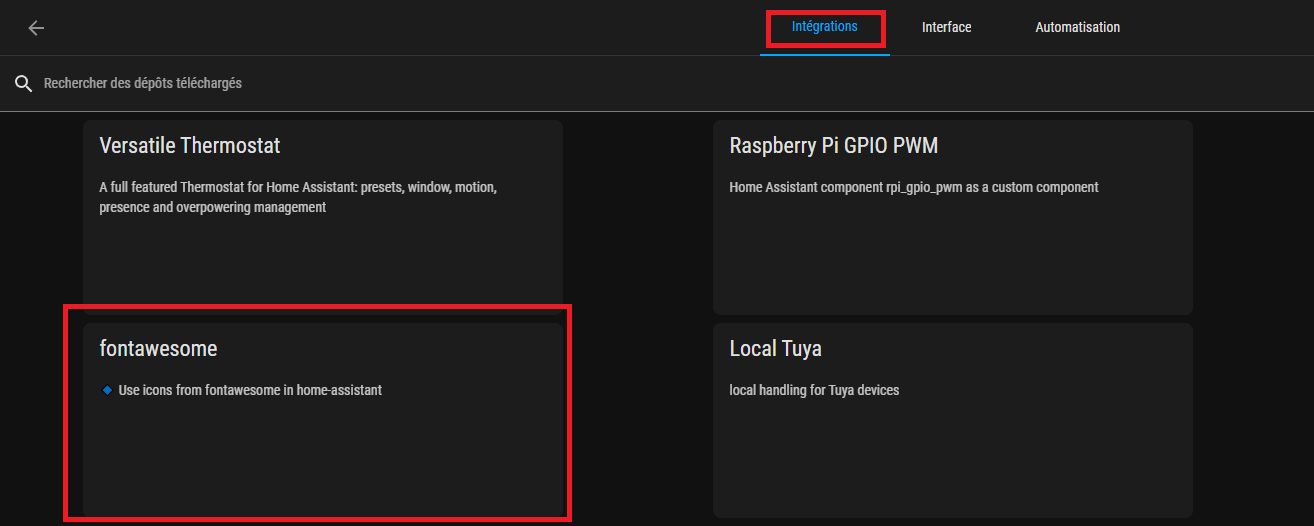Click the fontawesome repository title
The width and height of the screenshot is (1314, 526).
click(x=158, y=348)
